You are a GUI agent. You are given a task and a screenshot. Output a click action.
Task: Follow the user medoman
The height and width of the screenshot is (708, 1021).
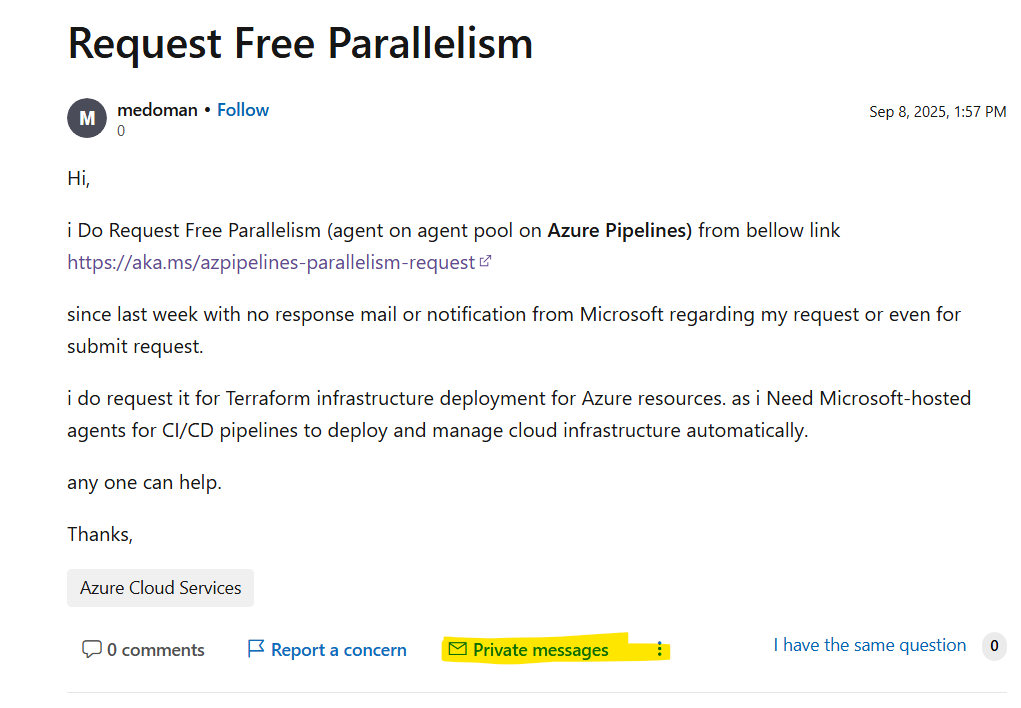[x=243, y=110]
